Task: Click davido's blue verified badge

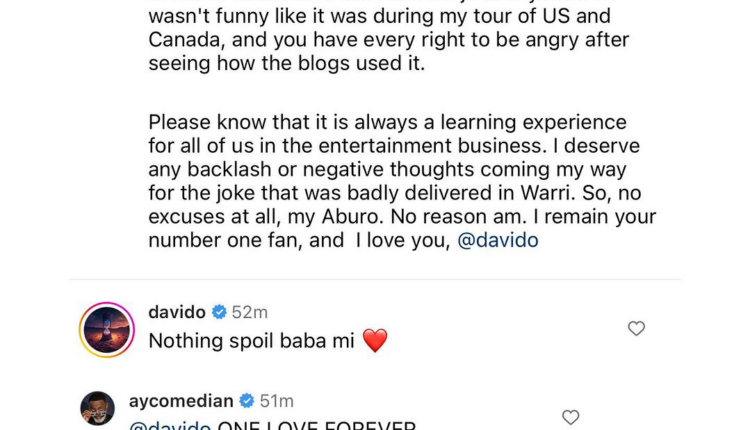Action: click(x=219, y=313)
